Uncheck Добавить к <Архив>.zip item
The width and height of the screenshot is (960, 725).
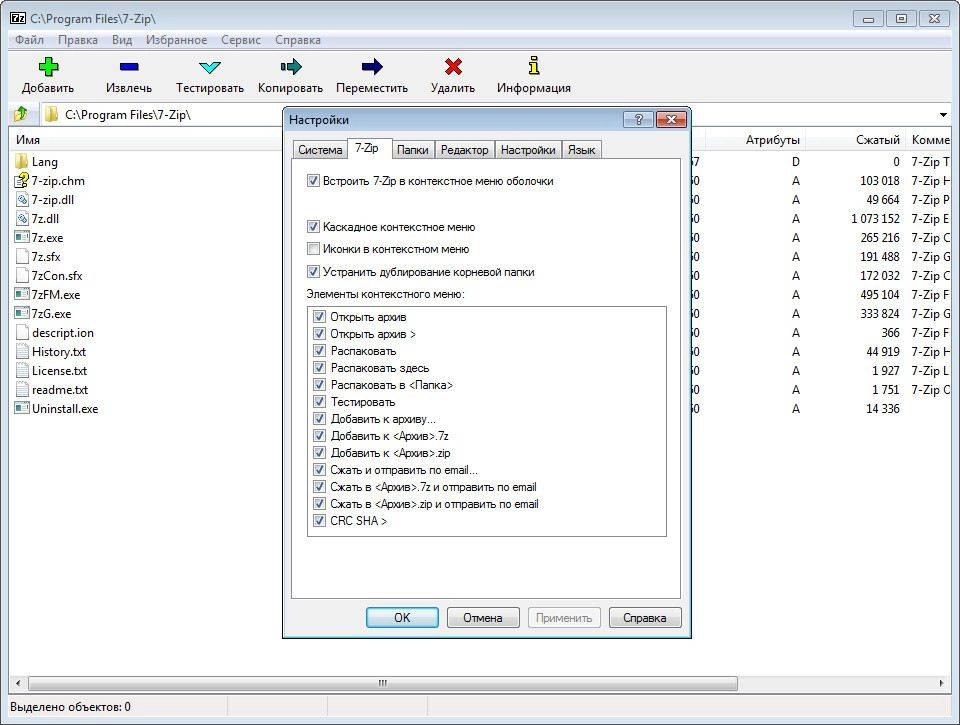[x=319, y=453]
